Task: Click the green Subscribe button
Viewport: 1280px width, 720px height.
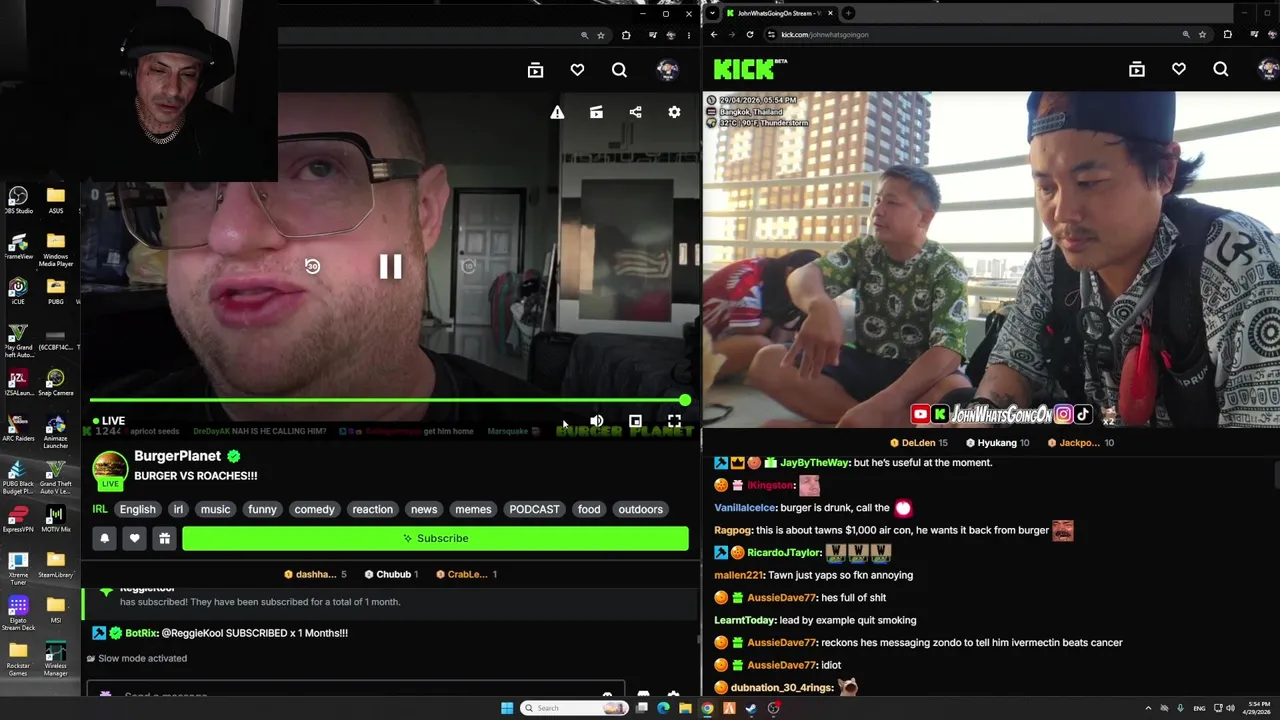Action: pos(435,538)
